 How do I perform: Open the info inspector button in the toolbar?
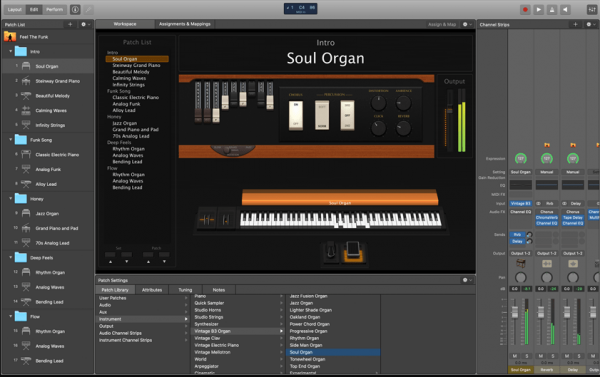click(x=75, y=10)
